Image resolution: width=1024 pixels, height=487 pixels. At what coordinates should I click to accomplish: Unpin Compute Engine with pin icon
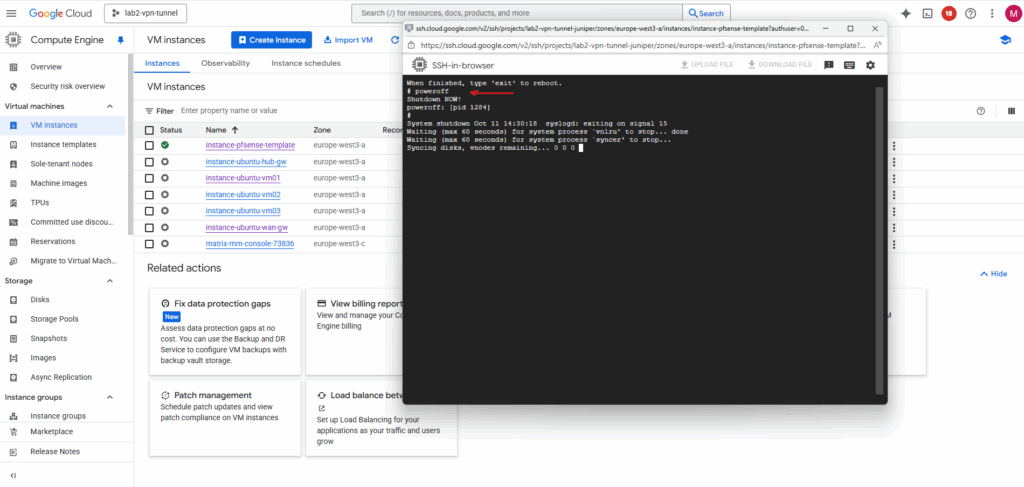tap(121, 40)
